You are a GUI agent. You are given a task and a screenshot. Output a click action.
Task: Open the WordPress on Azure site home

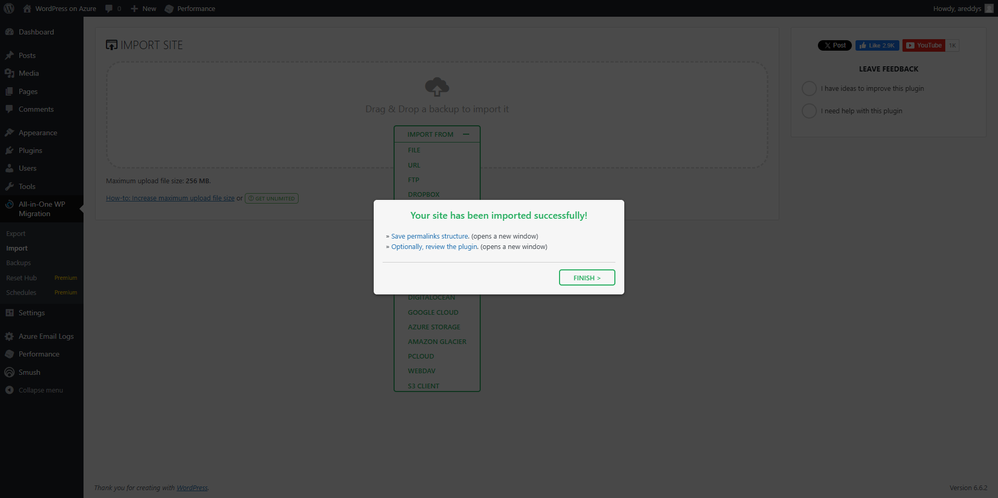(59, 8)
